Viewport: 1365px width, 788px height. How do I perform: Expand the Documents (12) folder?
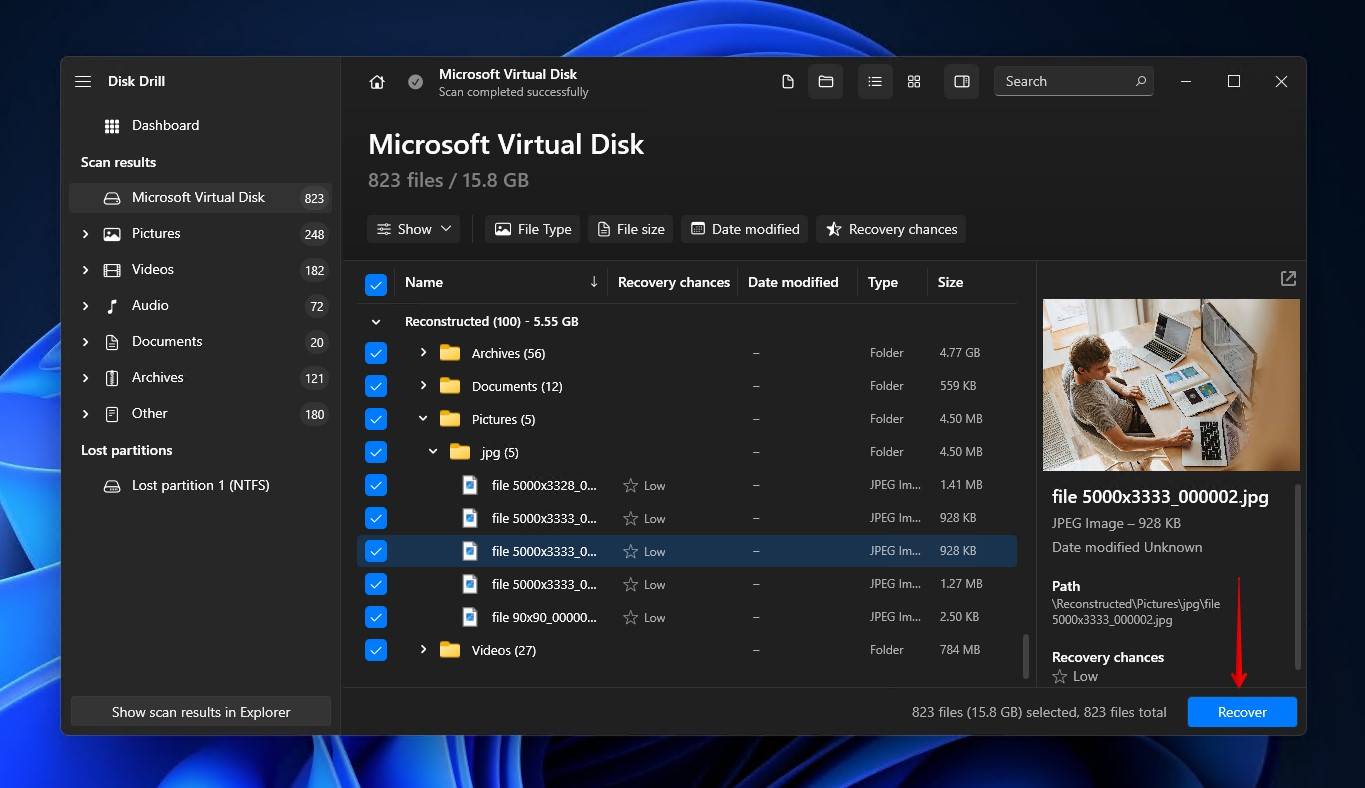click(423, 386)
